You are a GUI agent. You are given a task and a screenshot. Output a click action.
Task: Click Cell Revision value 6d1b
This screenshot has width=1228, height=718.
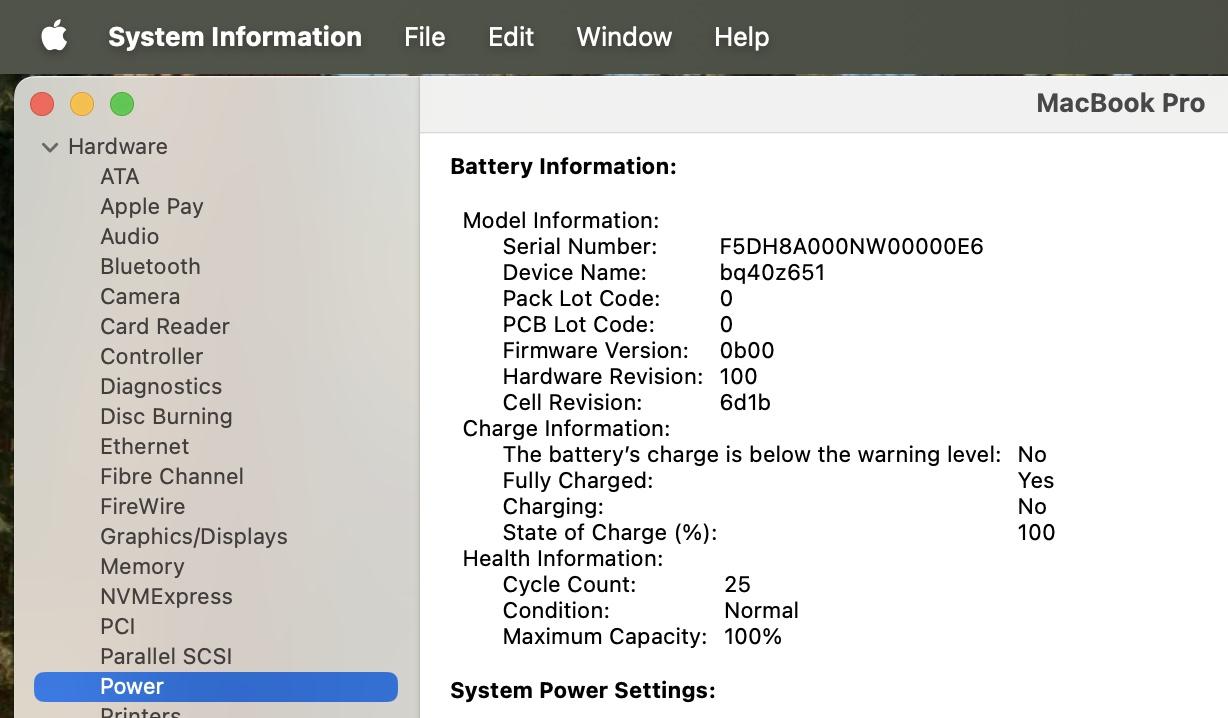pos(745,402)
